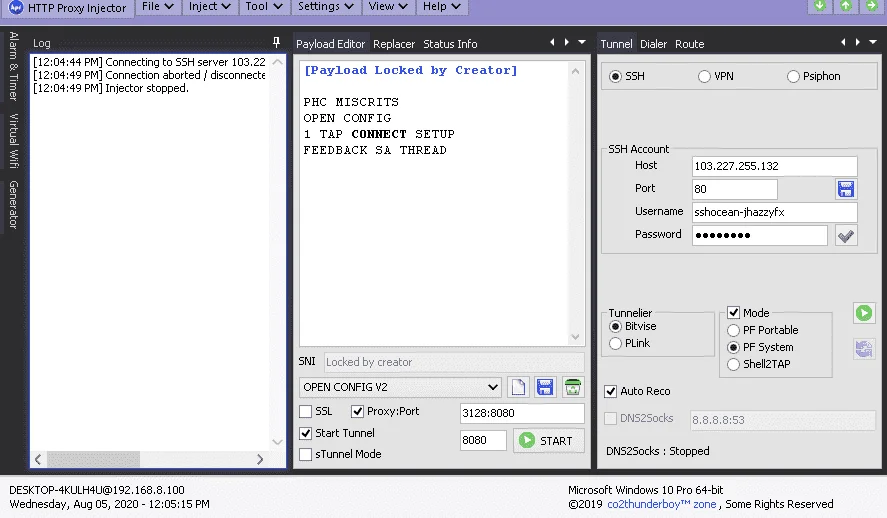Click the Proxy:Port value field 3128:8080
This screenshot has width=887, height=518.
click(522, 413)
